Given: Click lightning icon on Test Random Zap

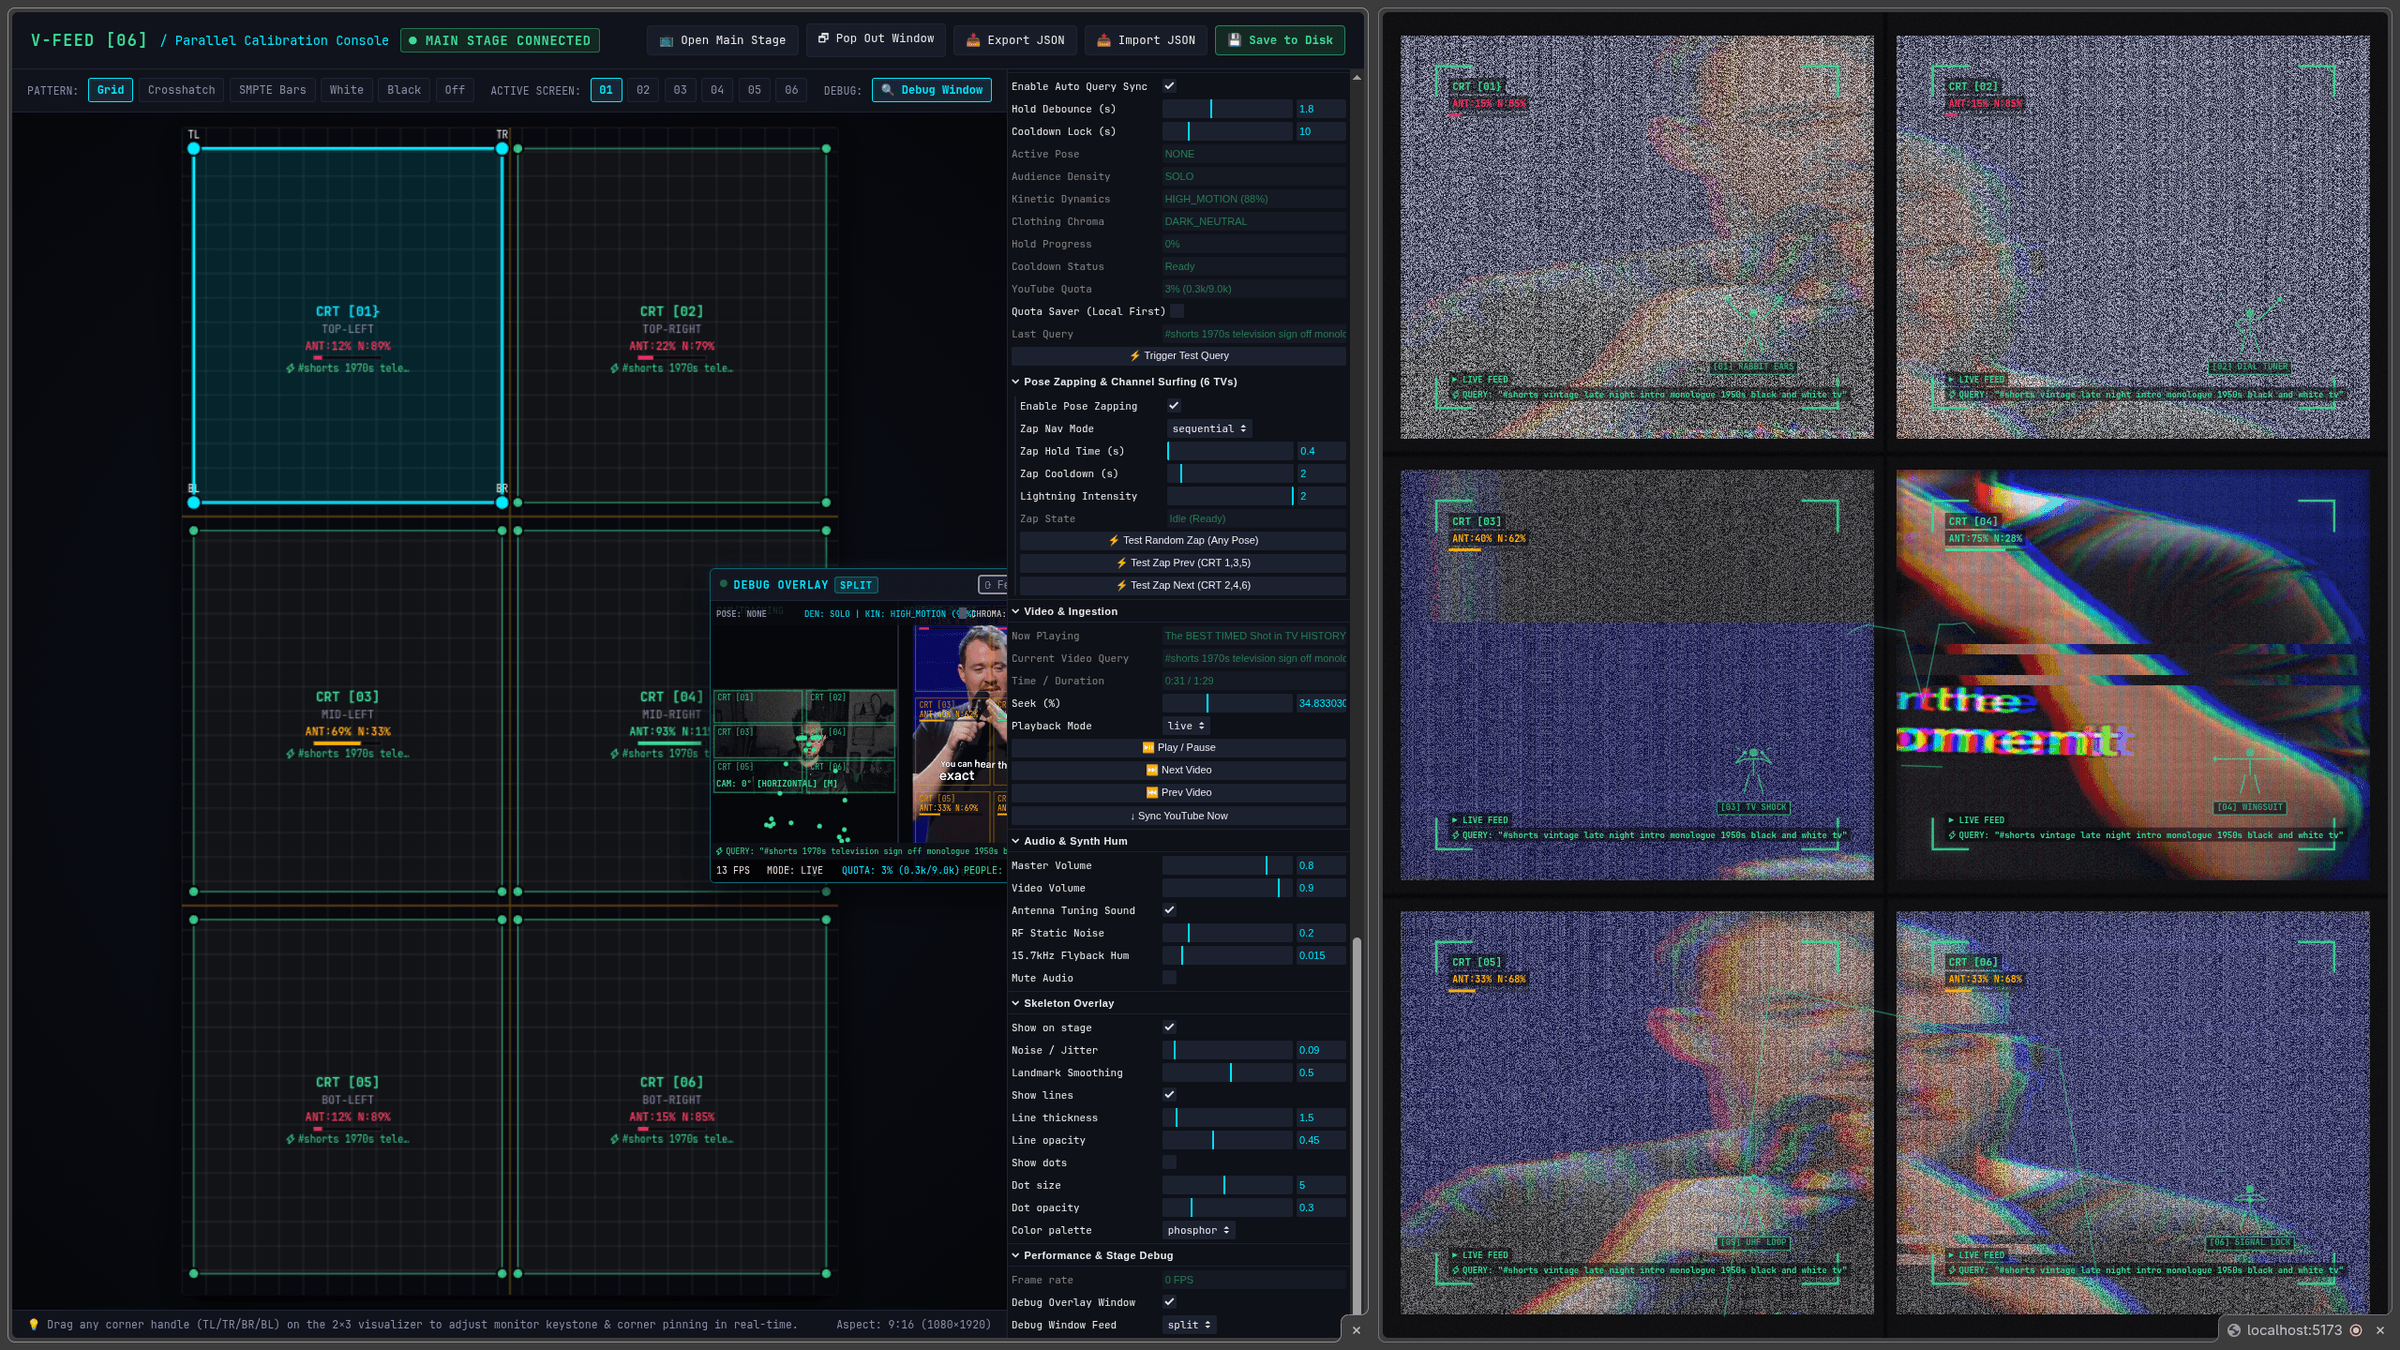Looking at the screenshot, I should (x=1114, y=541).
